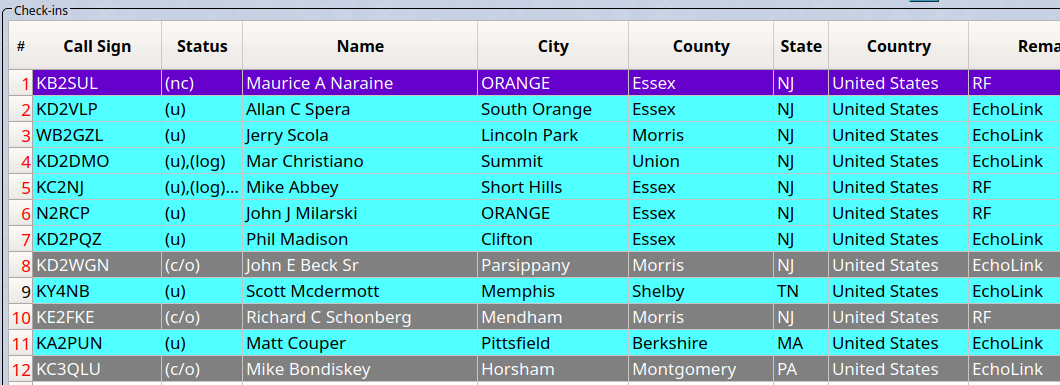The height and width of the screenshot is (385, 1060).
Task: Click the name John J Milarski
Action: tap(302, 213)
